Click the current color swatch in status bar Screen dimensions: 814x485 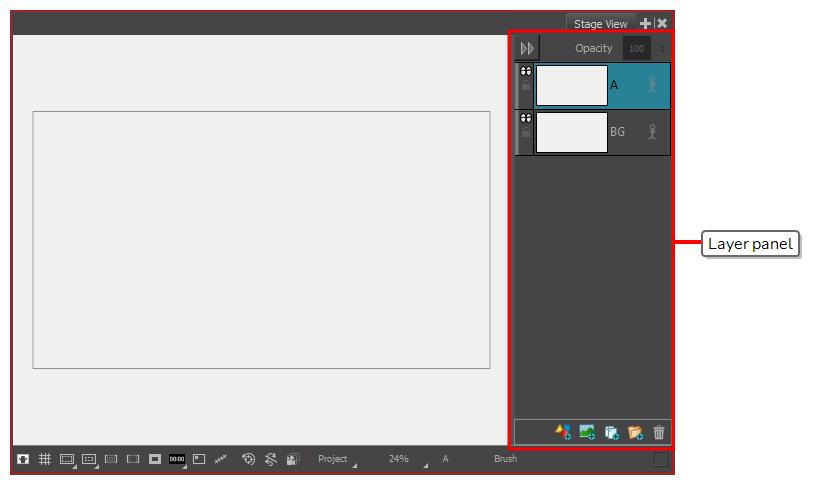tap(660, 460)
